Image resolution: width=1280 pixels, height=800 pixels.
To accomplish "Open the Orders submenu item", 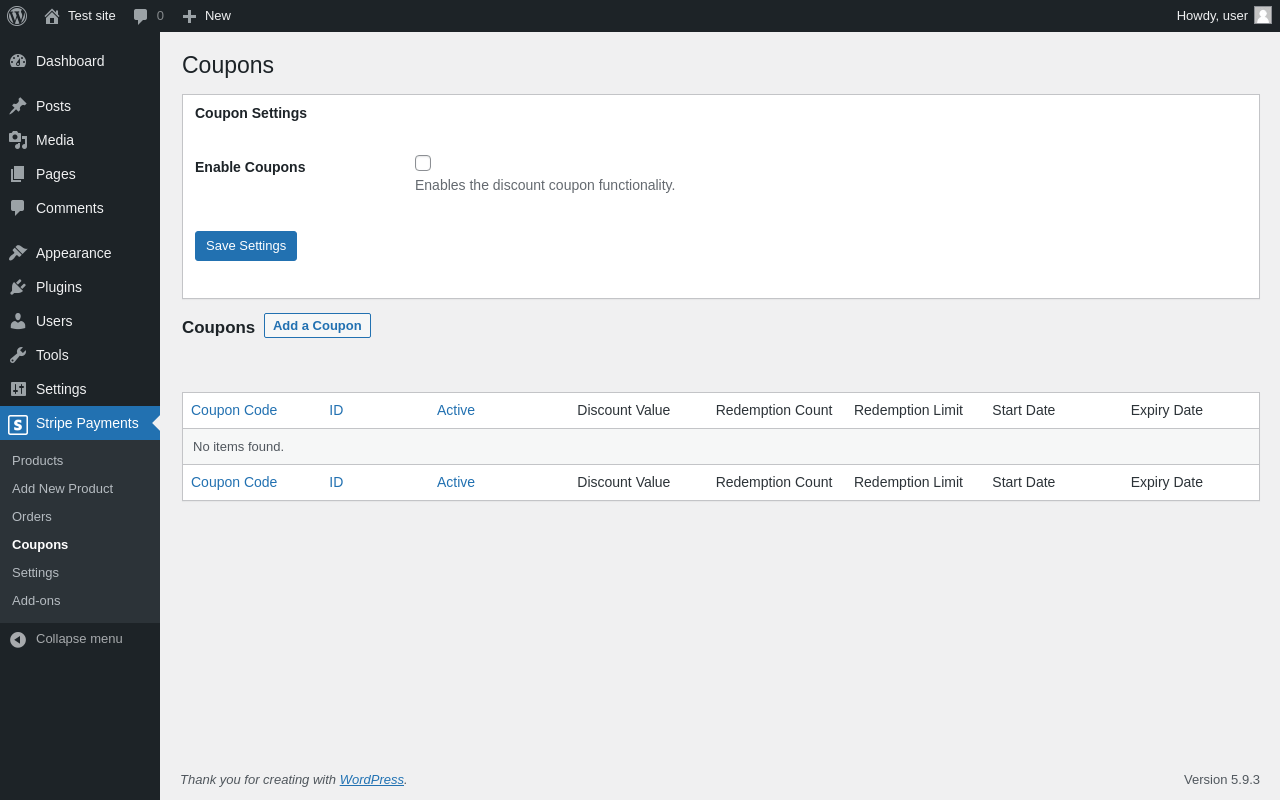I will coord(32,517).
